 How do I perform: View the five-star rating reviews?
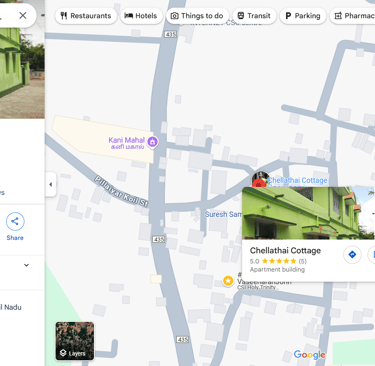[x=278, y=261]
